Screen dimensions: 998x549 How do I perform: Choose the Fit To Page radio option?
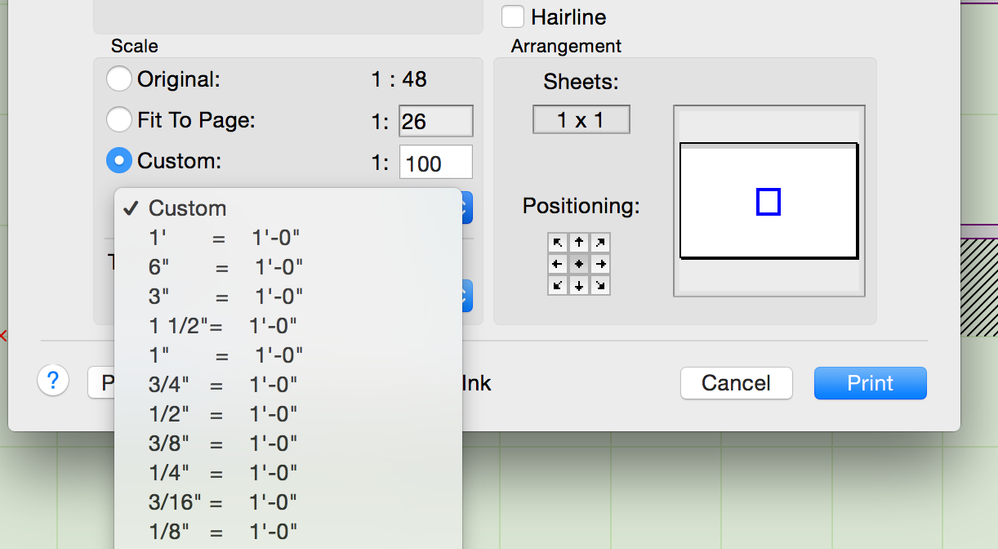click(119, 120)
